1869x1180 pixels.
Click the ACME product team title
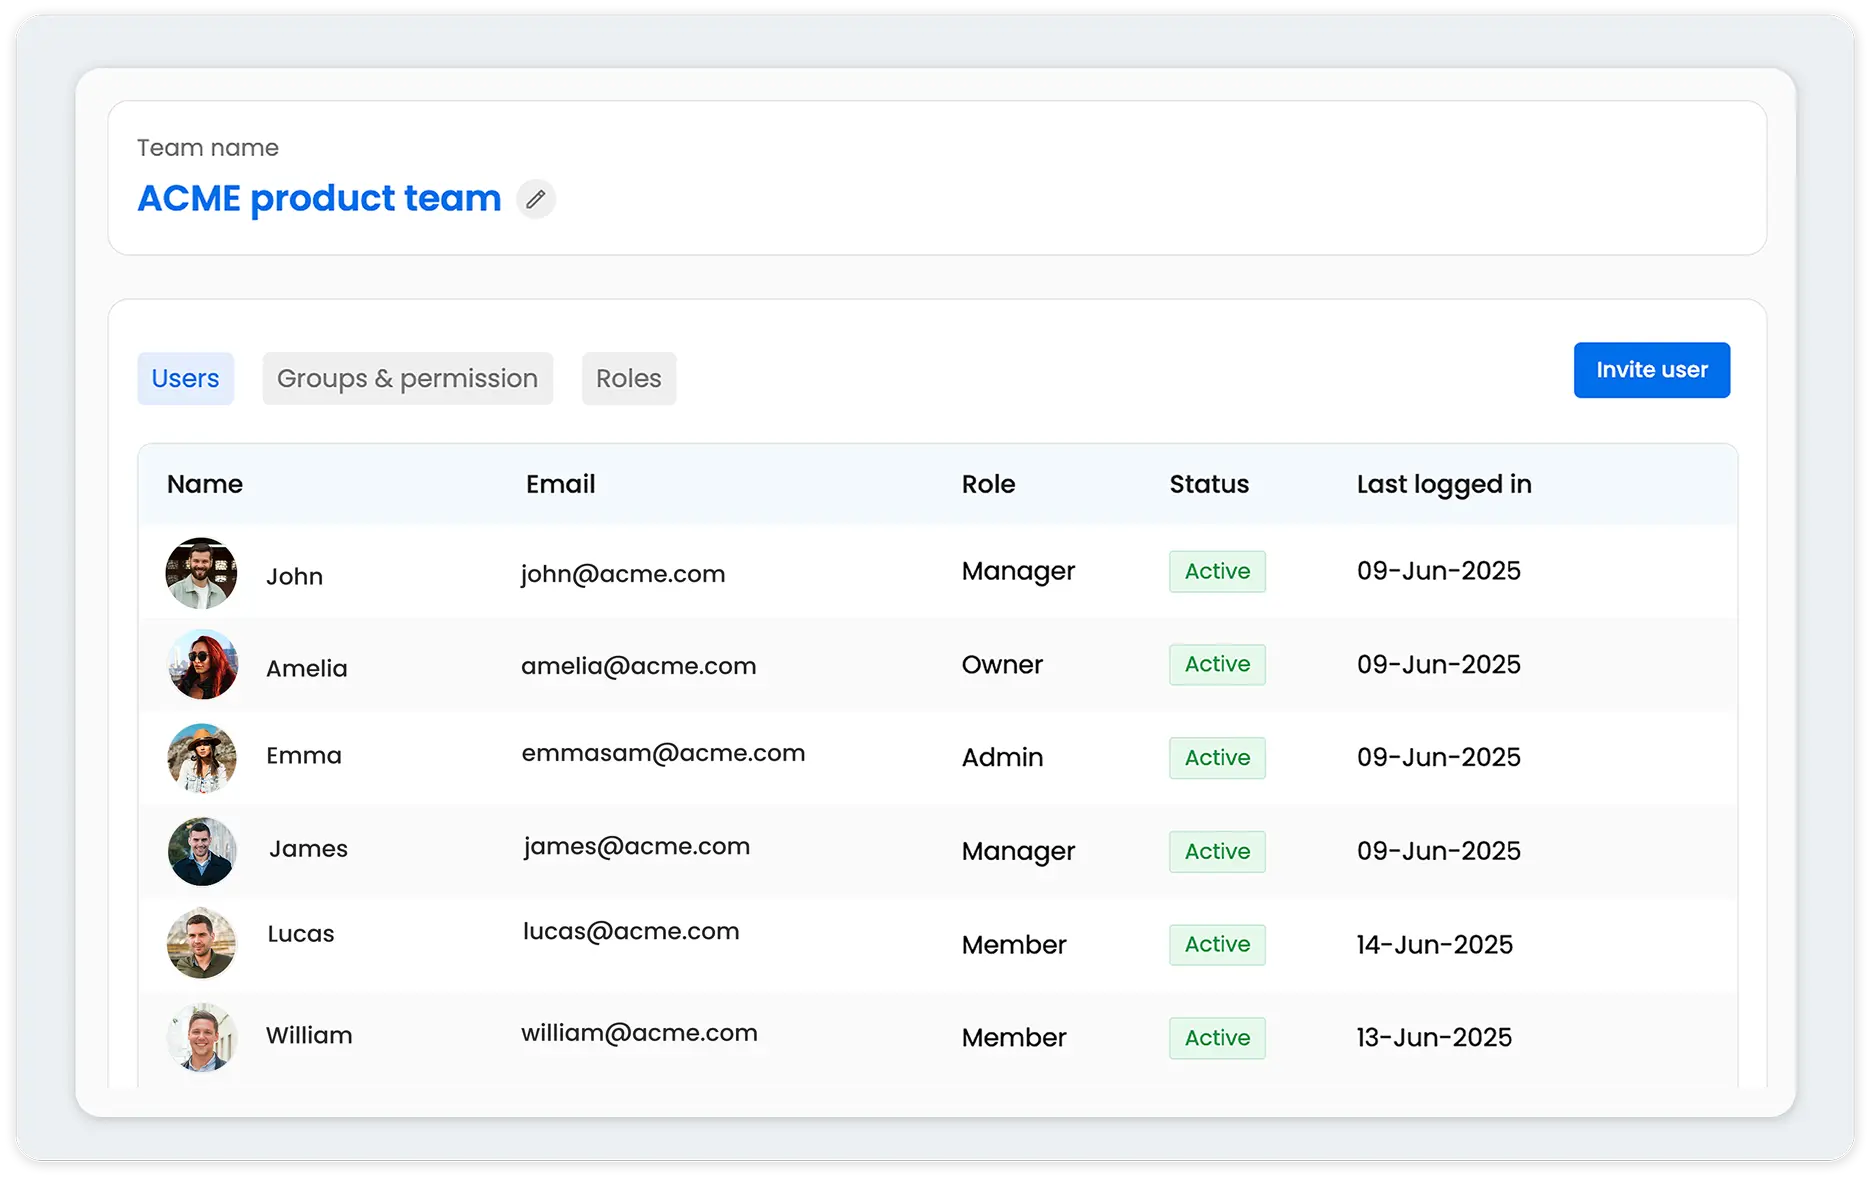click(319, 198)
